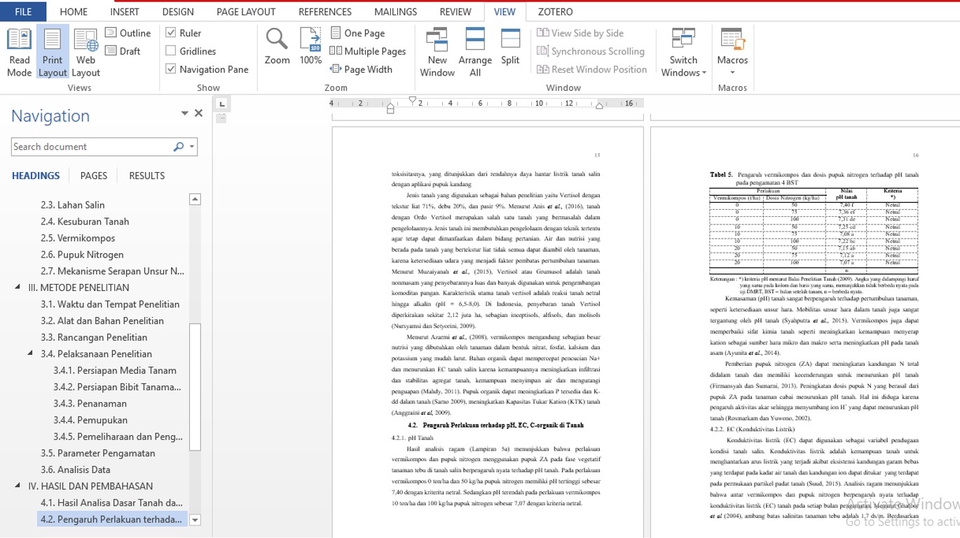Enable the Gridlines checkbox

coord(171,51)
